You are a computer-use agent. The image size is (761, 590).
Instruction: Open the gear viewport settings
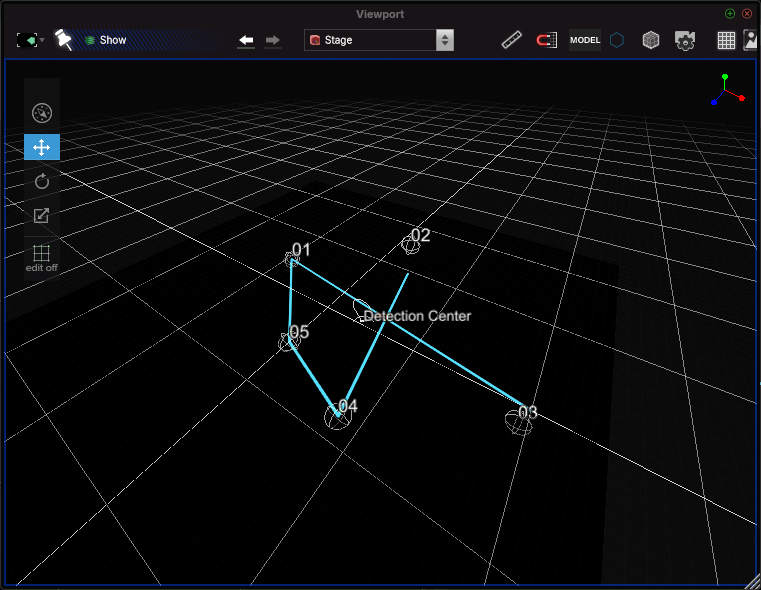click(685, 40)
